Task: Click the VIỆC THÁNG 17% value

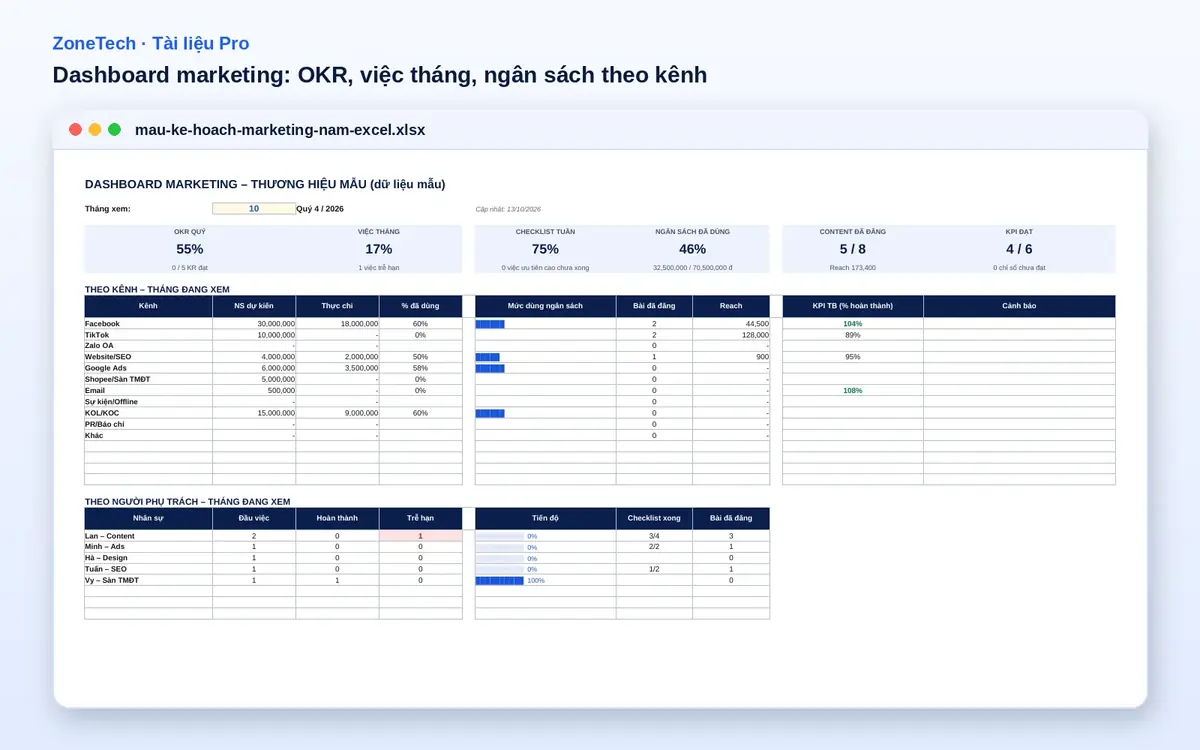Action: click(x=379, y=249)
